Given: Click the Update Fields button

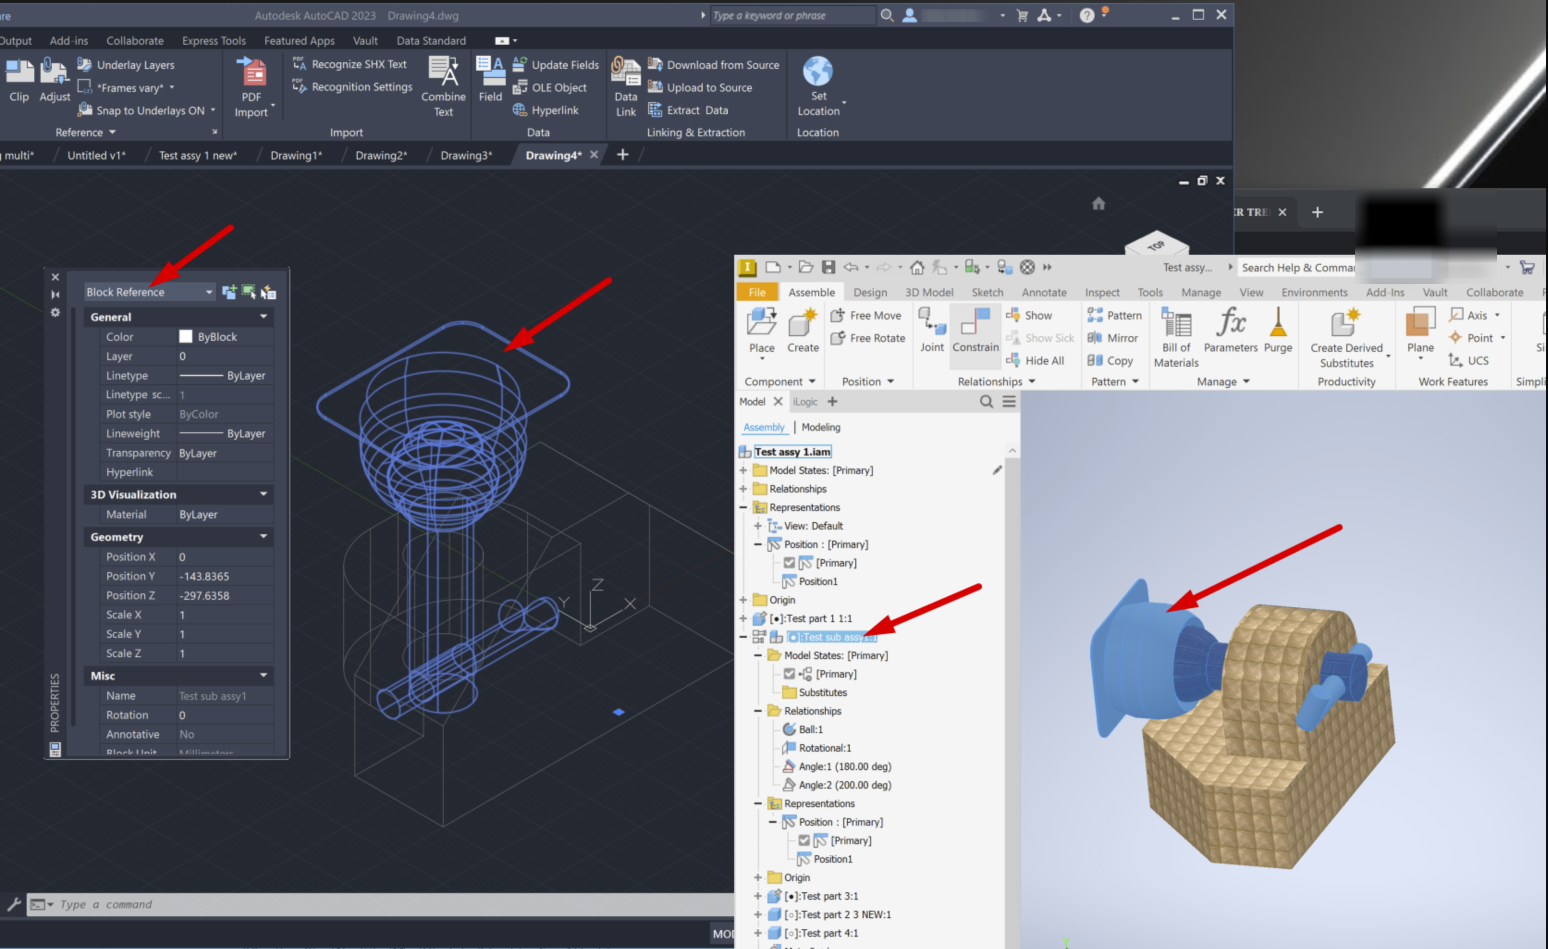Looking at the screenshot, I should pyautogui.click(x=556, y=64).
